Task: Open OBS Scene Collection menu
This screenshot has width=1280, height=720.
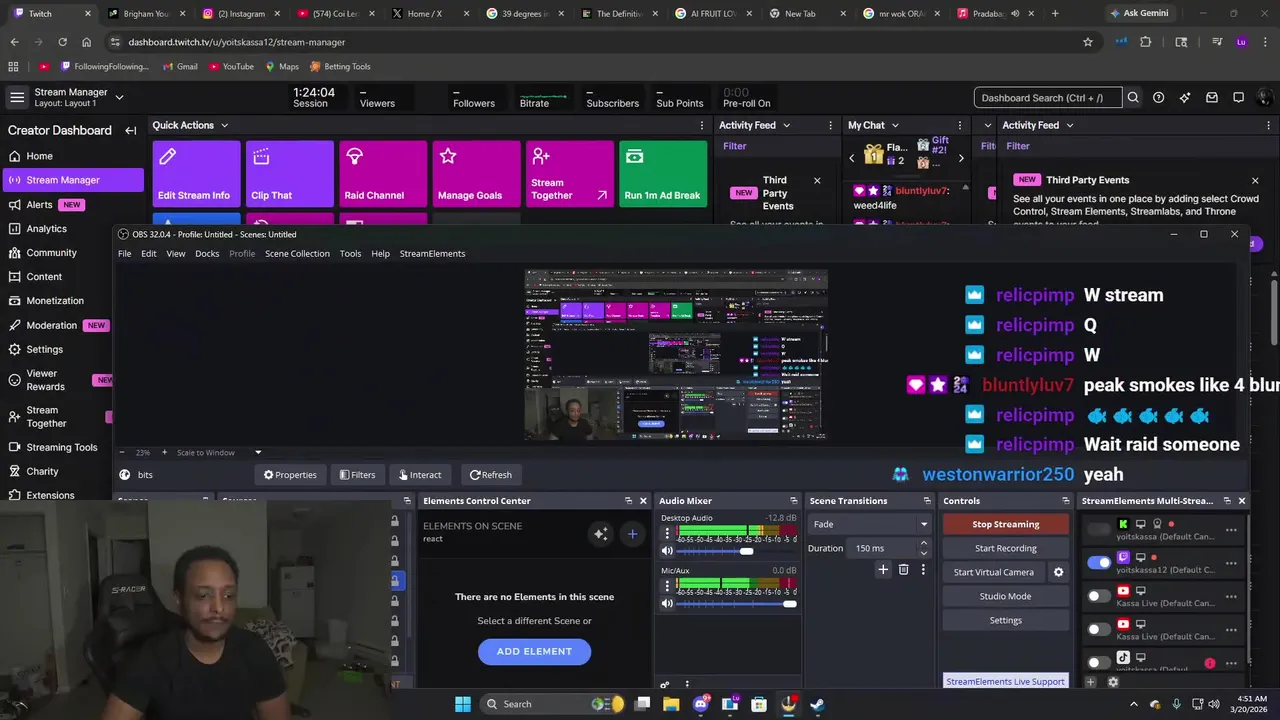Action: (x=297, y=254)
